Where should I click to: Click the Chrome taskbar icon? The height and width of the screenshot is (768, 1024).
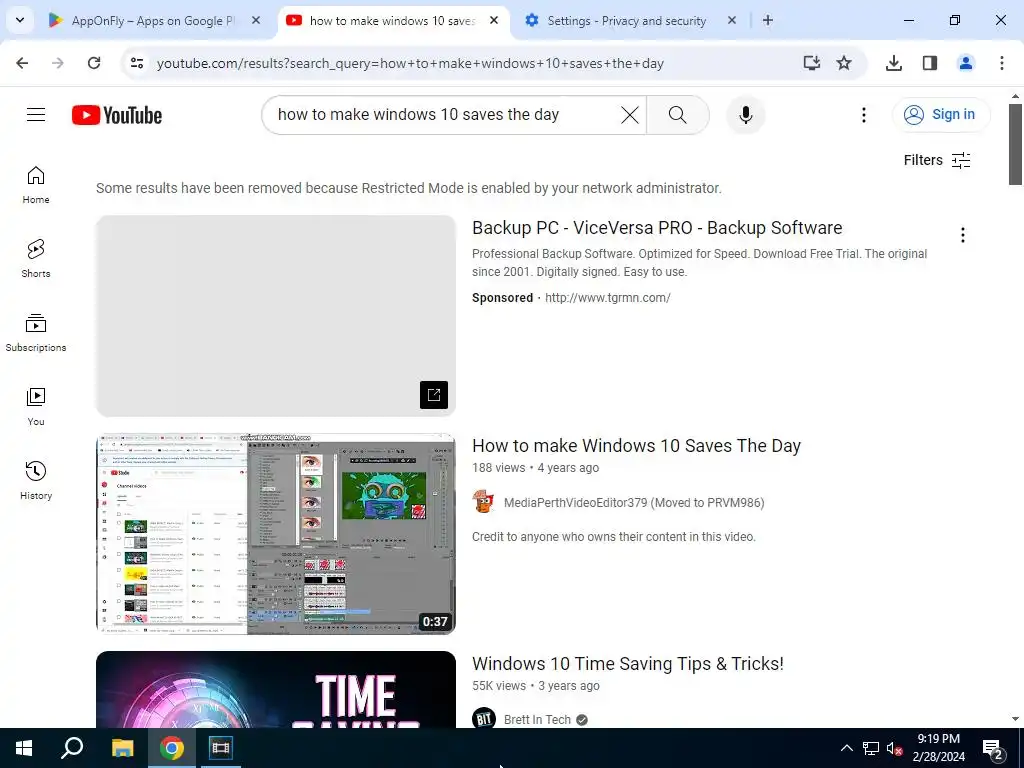coord(171,748)
